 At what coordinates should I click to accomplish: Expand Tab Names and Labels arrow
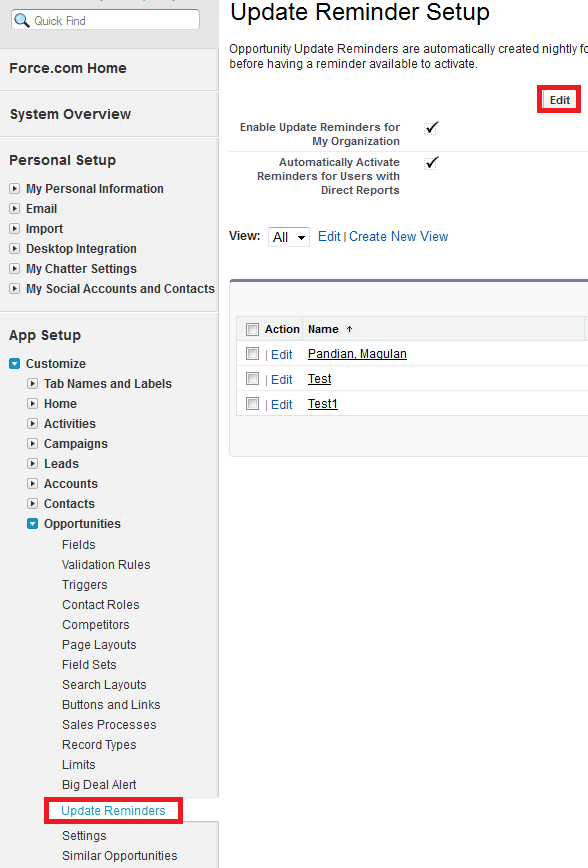(x=33, y=384)
